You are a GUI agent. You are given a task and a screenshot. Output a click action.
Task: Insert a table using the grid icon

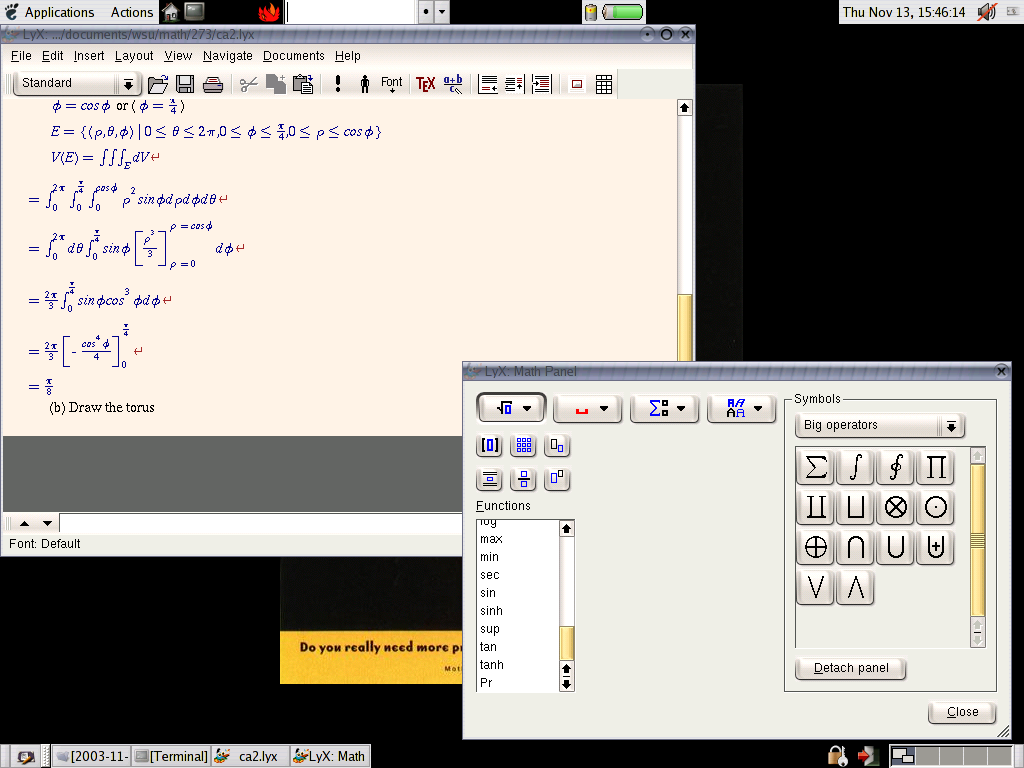click(604, 84)
